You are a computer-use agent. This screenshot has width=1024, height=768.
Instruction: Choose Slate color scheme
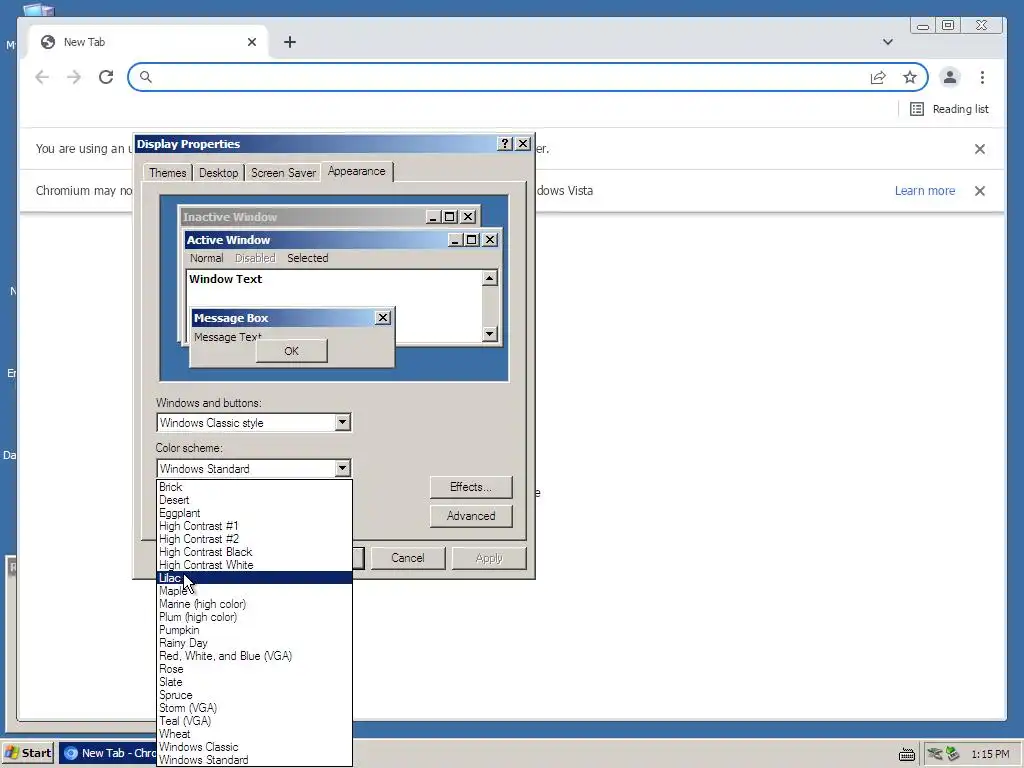(x=255, y=682)
